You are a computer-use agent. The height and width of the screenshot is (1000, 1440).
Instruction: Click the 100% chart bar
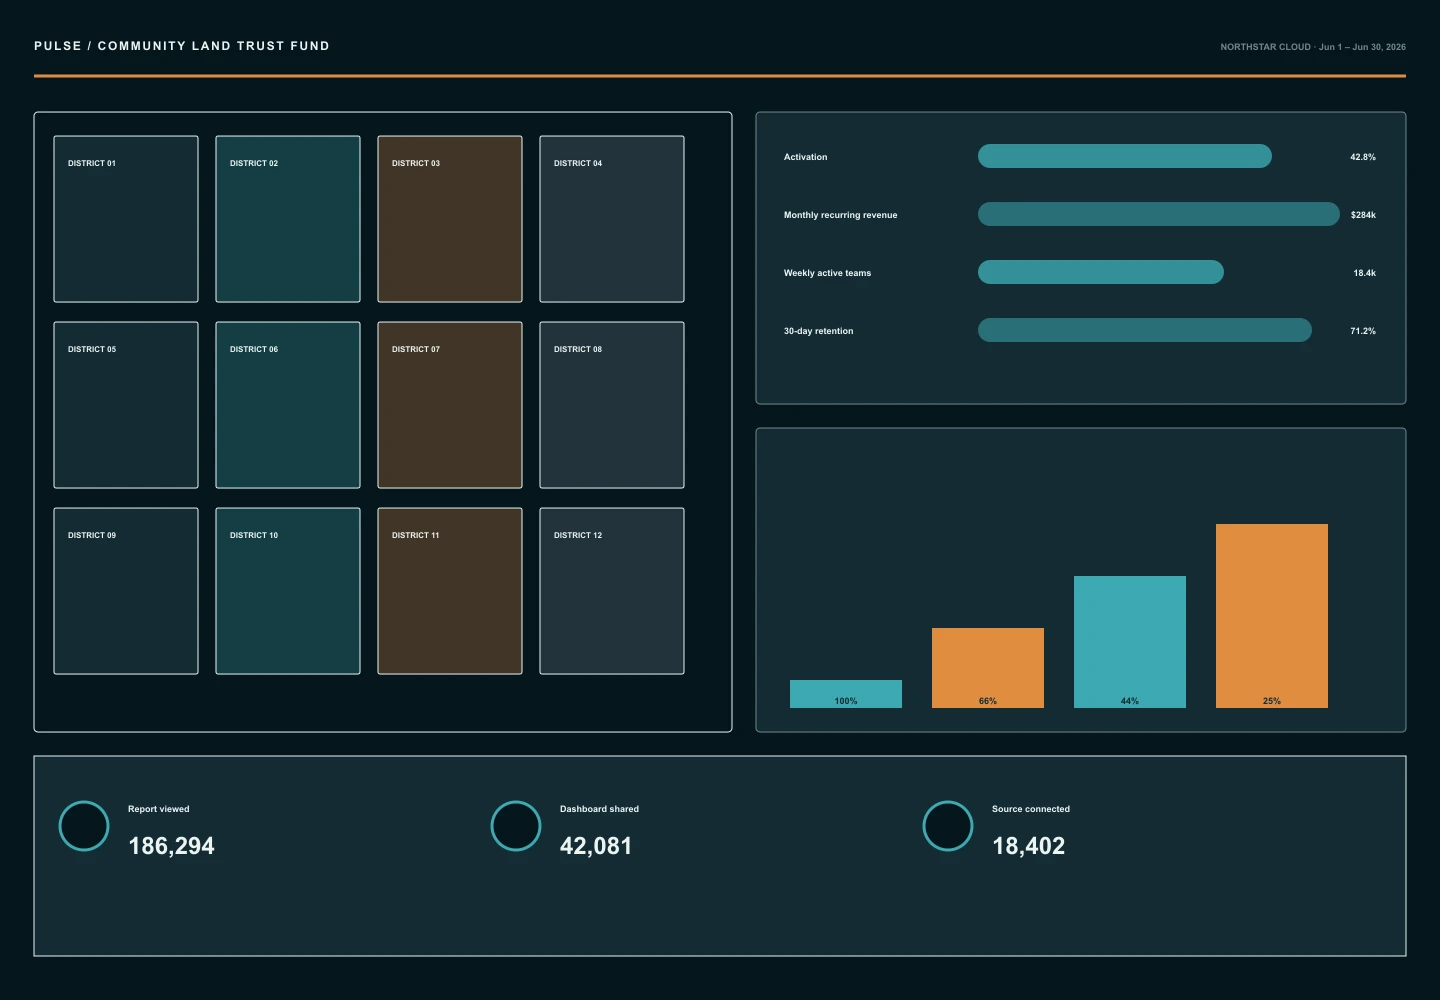(846, 694)
